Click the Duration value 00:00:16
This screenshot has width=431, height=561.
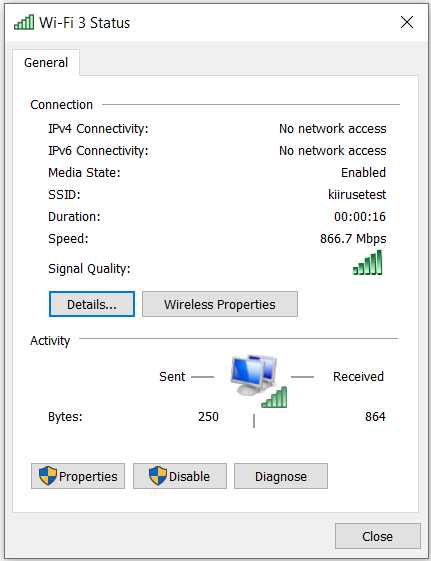click(360, 216)
